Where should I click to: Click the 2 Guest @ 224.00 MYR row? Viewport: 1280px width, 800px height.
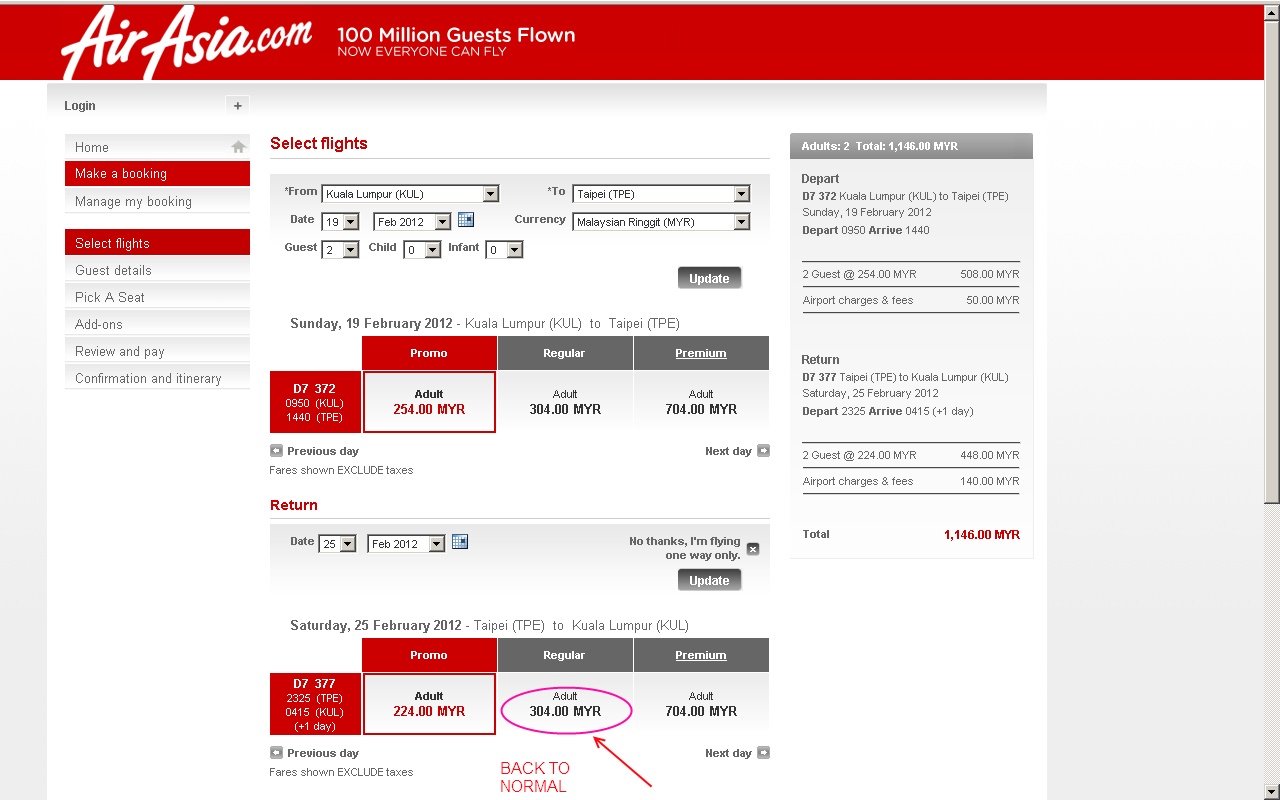[x=911, y=455]
